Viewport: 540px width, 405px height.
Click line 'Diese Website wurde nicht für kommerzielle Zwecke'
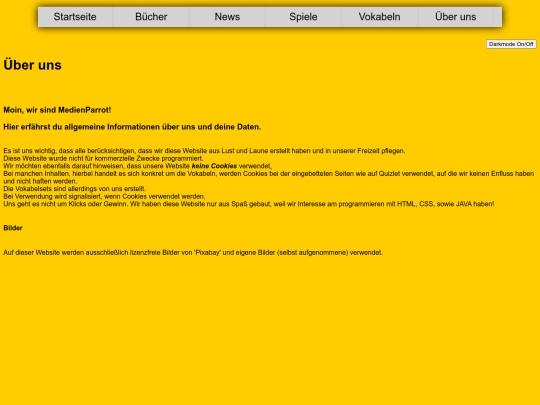(103, 158)
